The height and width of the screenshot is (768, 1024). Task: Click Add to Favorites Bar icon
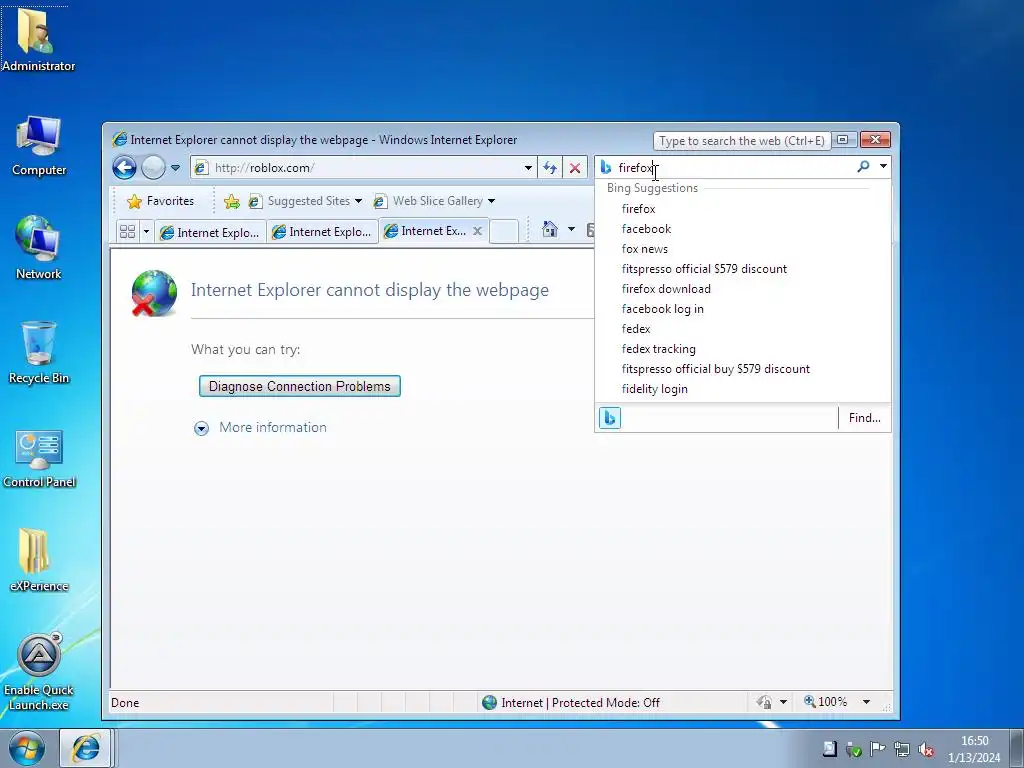pyautogui.click(x=231, y=201)
